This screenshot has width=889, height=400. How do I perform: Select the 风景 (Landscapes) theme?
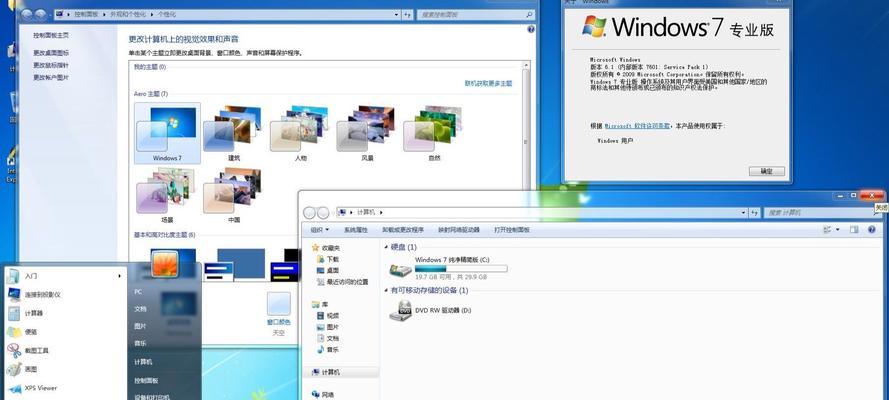pos(367,134)
